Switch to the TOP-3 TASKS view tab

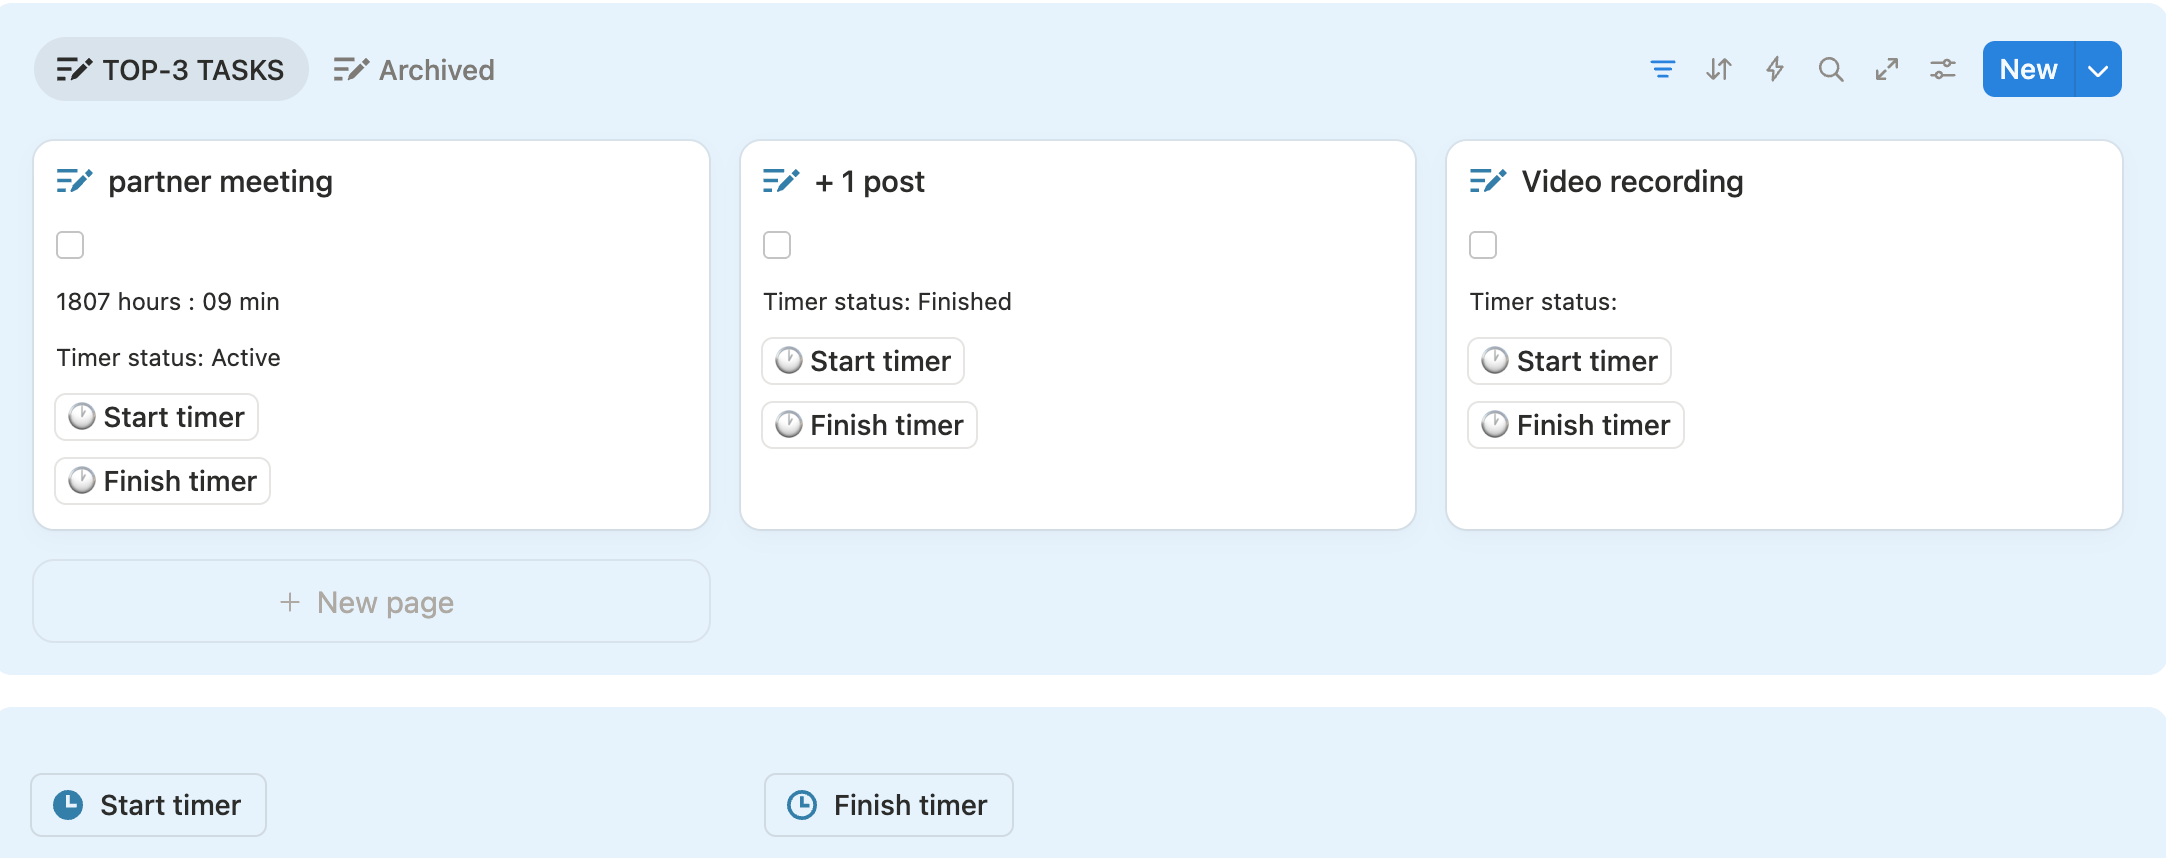tap(171, 69)
